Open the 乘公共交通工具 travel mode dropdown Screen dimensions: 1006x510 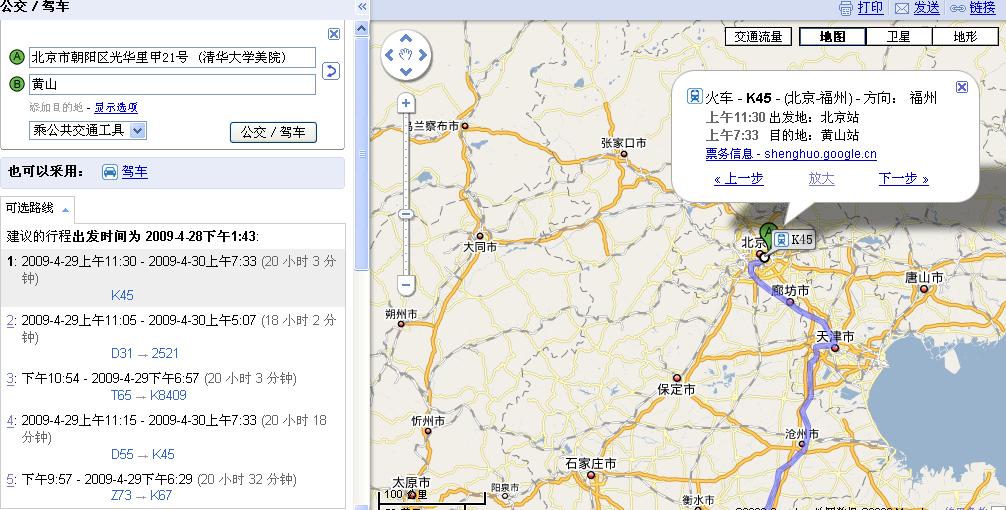(x=88, y=130)
